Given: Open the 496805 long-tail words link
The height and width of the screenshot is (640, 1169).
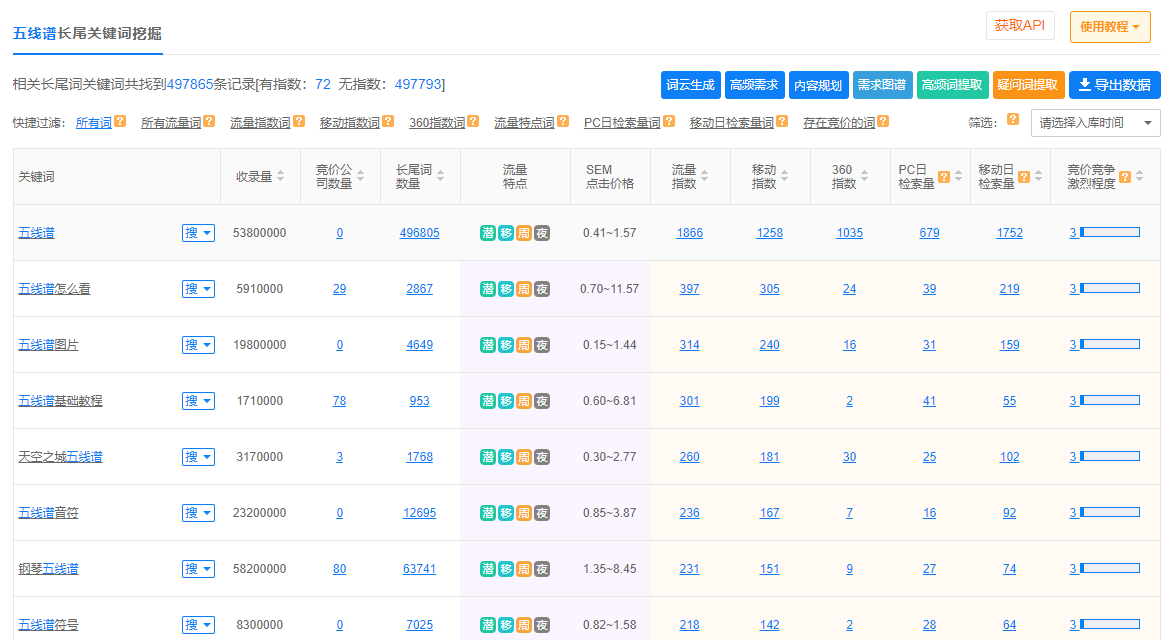Looking at the screenshot, I should coord(420,232).
